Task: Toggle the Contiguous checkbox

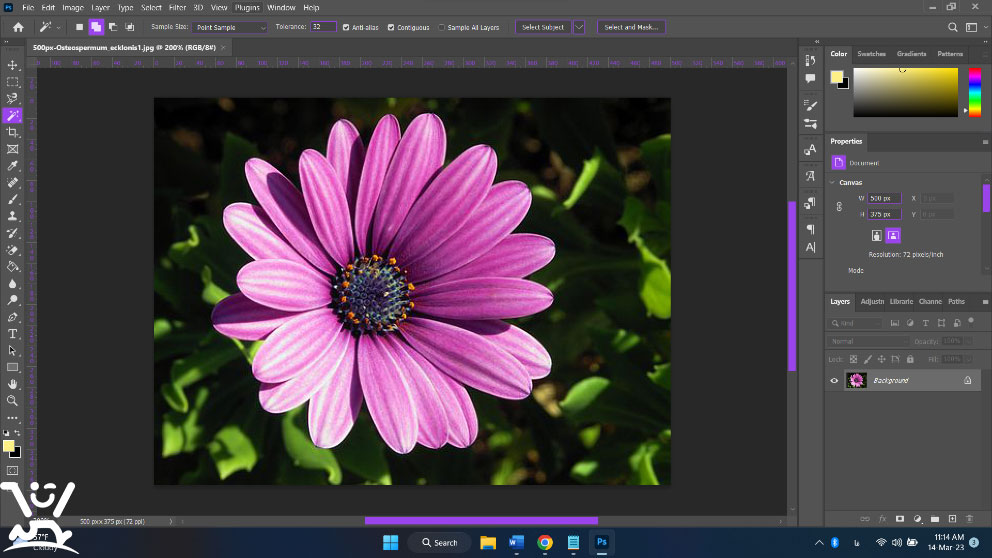Action: (x=391, y=27)
